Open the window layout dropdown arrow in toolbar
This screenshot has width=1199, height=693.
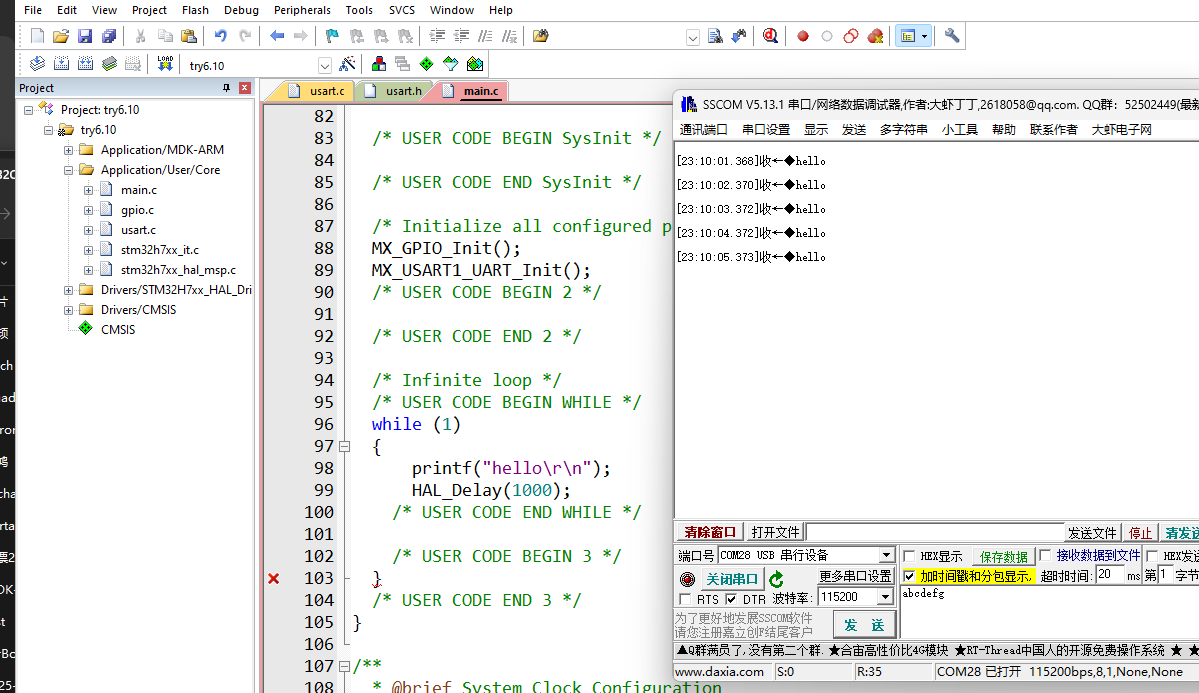pos(924,36)
